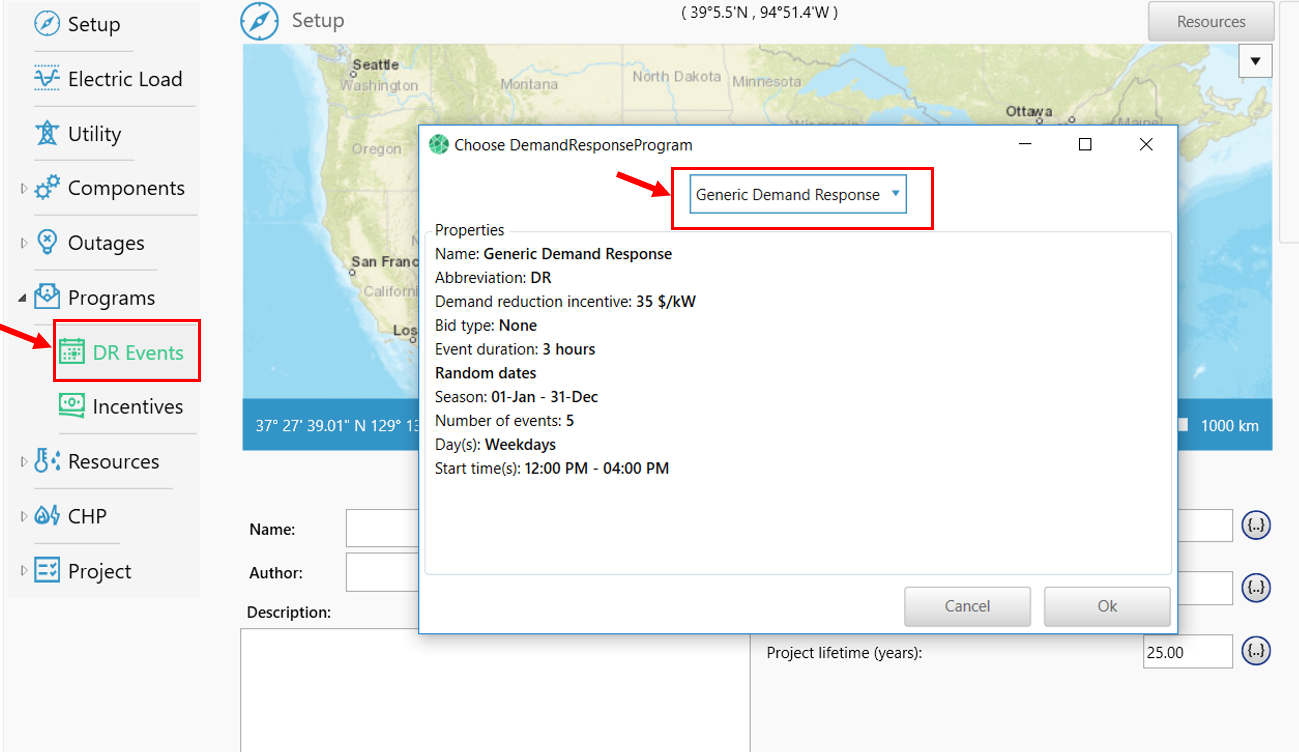The width and height of the screenshot is (1299, 752).
Task: Collapse the Programs tree node
Action: [23, 298]
